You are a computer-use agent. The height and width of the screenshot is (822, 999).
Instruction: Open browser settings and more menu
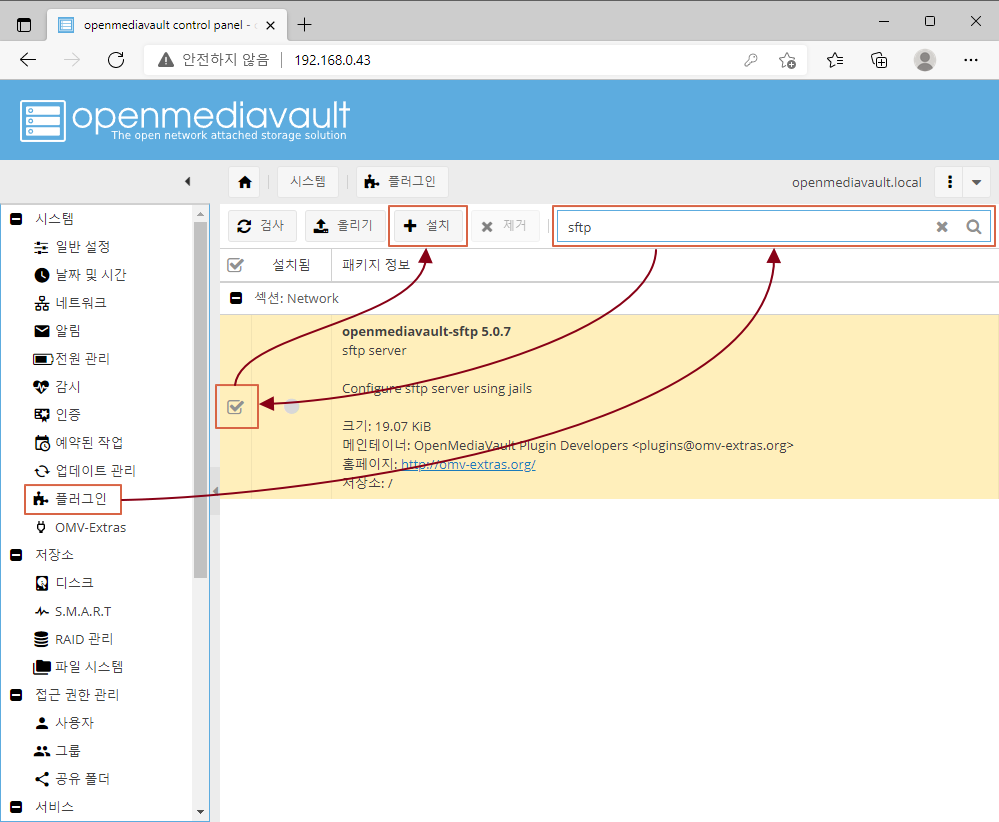tap(970, 60)
